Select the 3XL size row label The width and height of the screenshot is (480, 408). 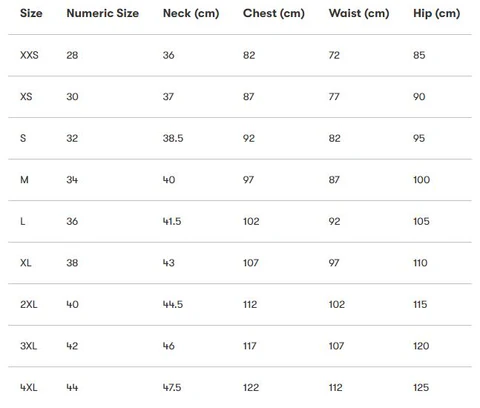29,346
